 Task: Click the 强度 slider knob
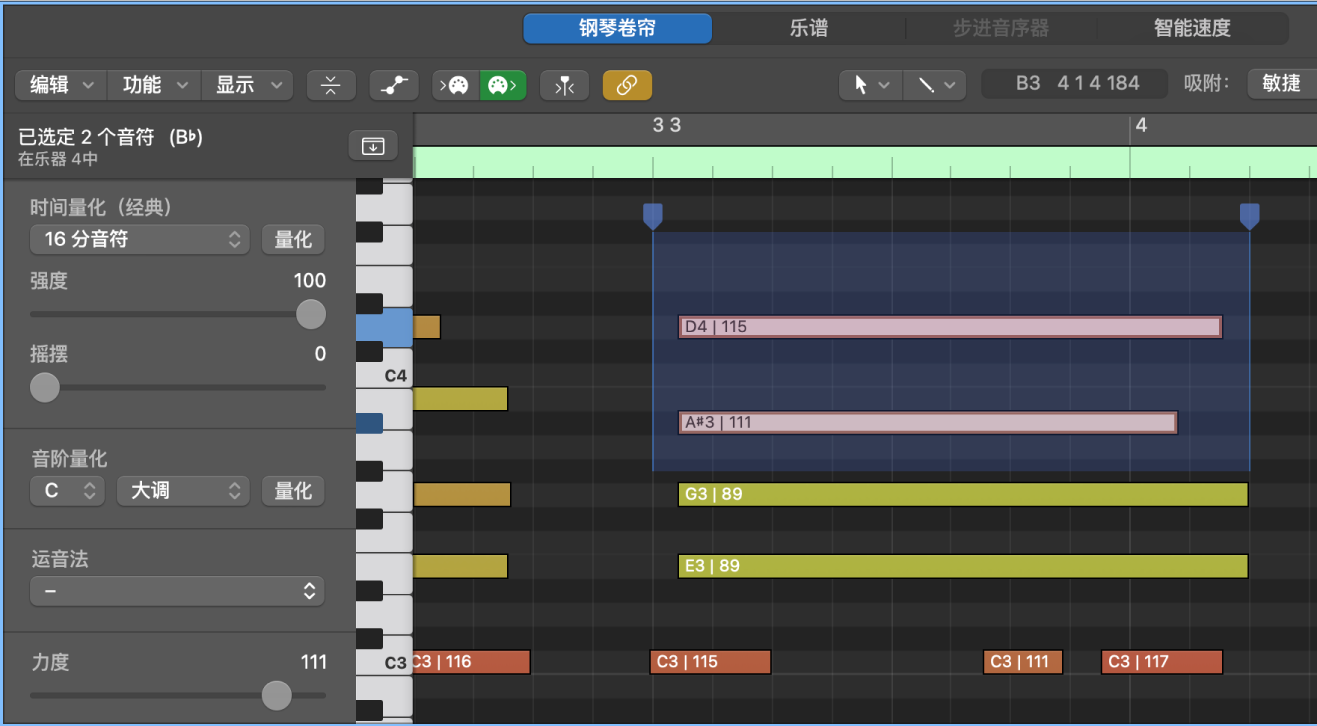[x=311, y=314]
